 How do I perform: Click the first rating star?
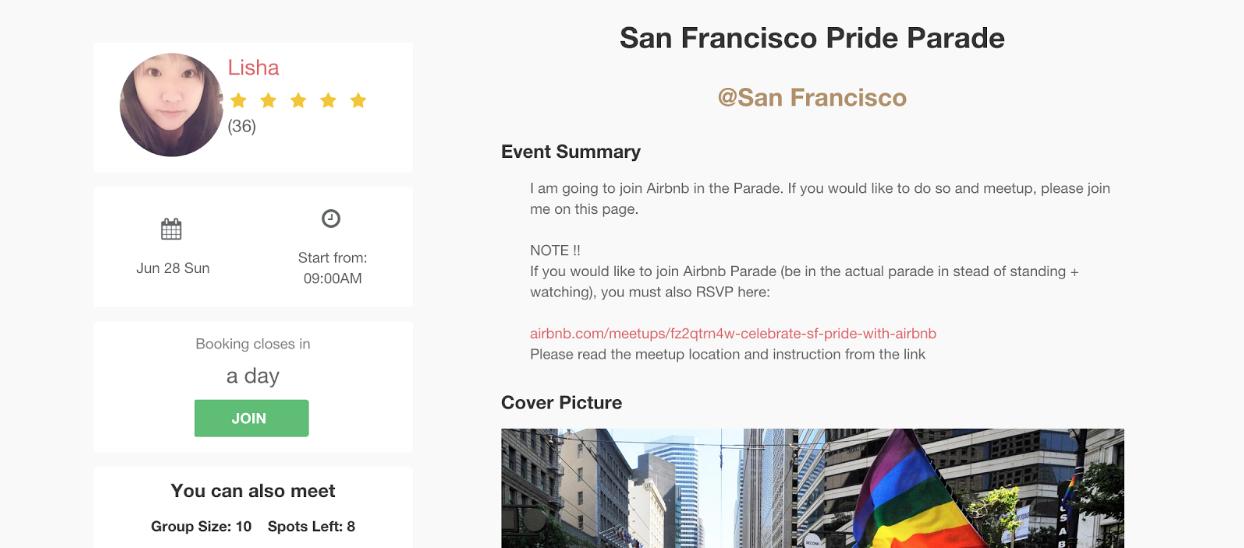coord(238,100)
